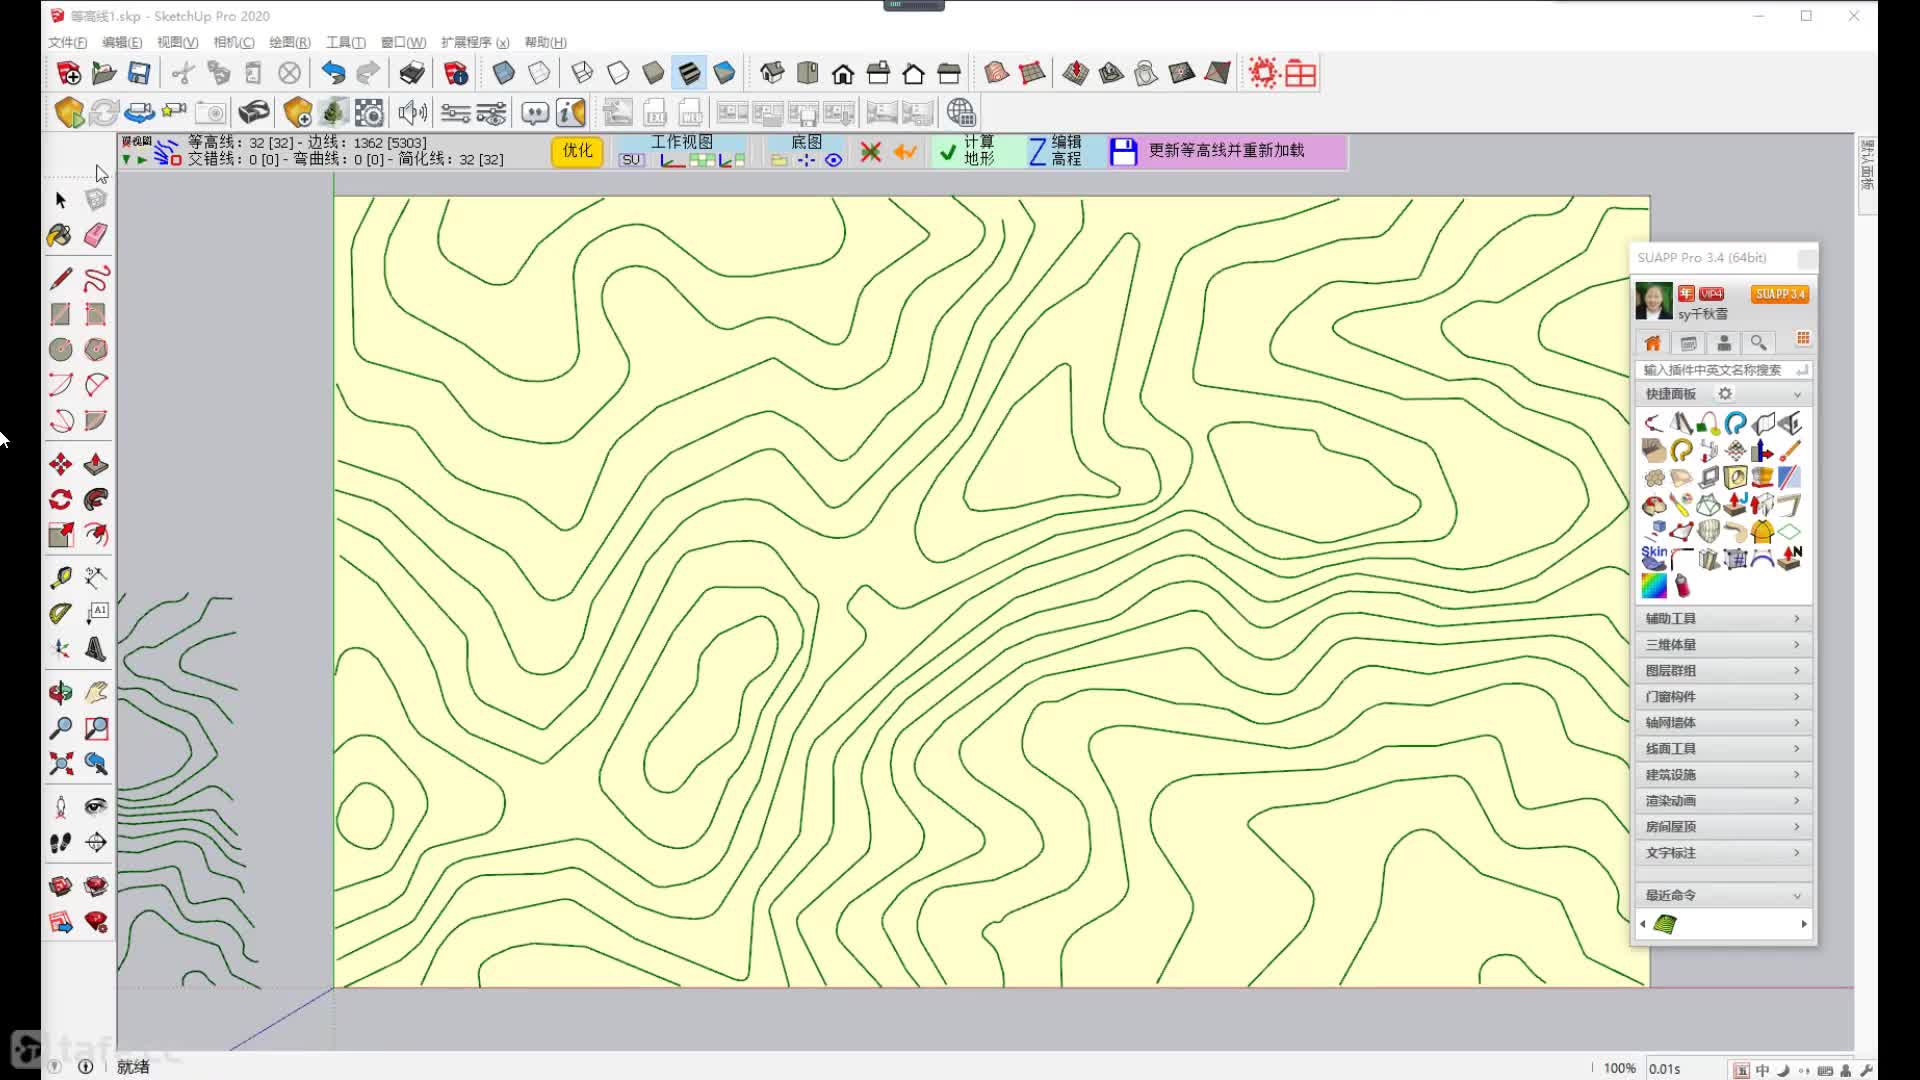This screenshot has width=1920, height=1080.
Task: Choose the Look Around eye tool
Action: click(96, 806)
